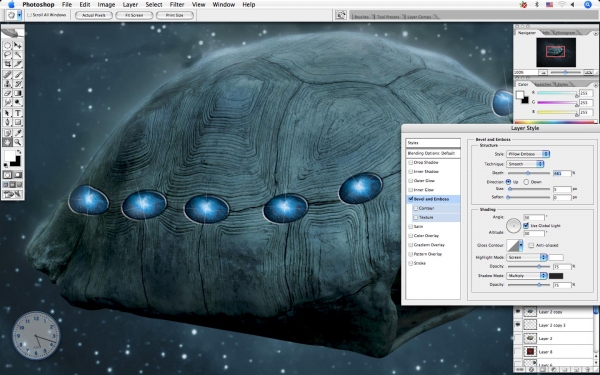
Task: Open the Layer menu
Action: pos(130,5)
